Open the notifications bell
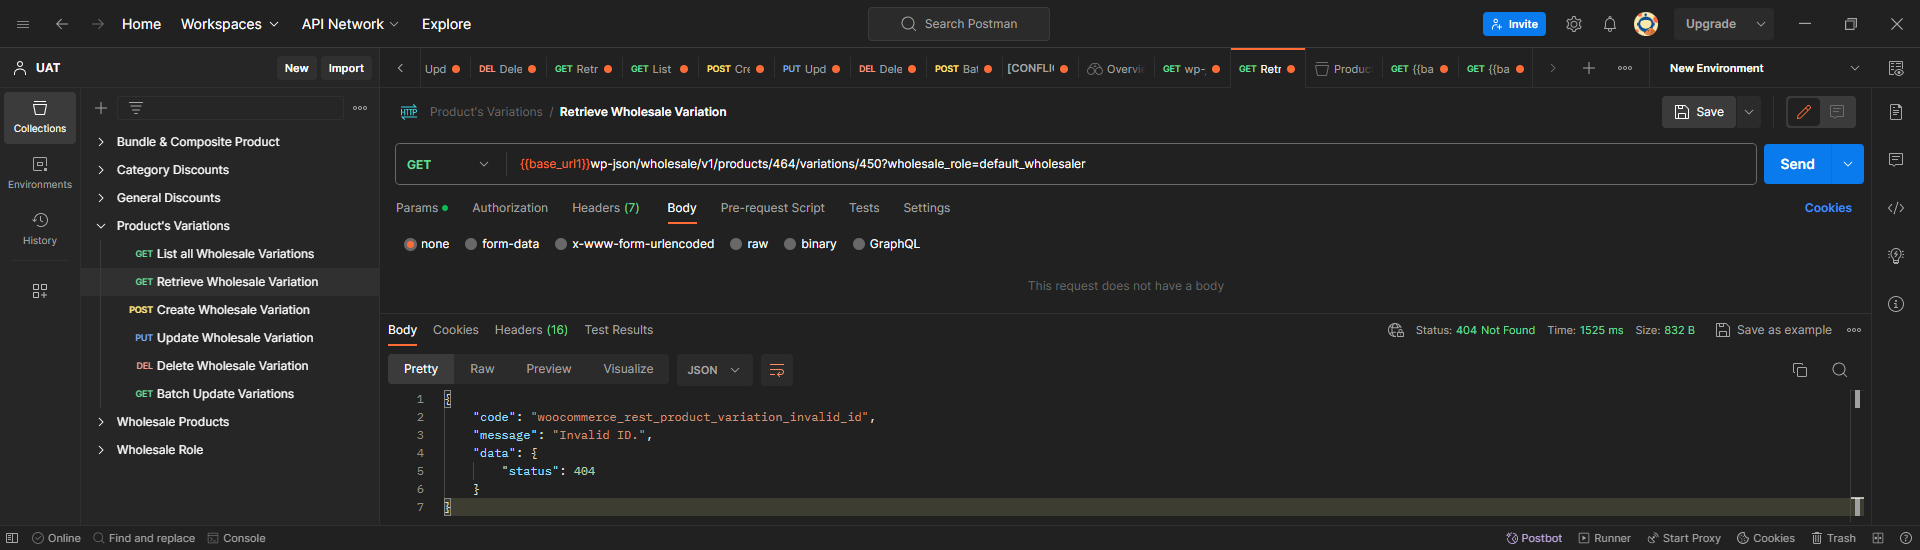1920x550 pixels. point(1610,24)
